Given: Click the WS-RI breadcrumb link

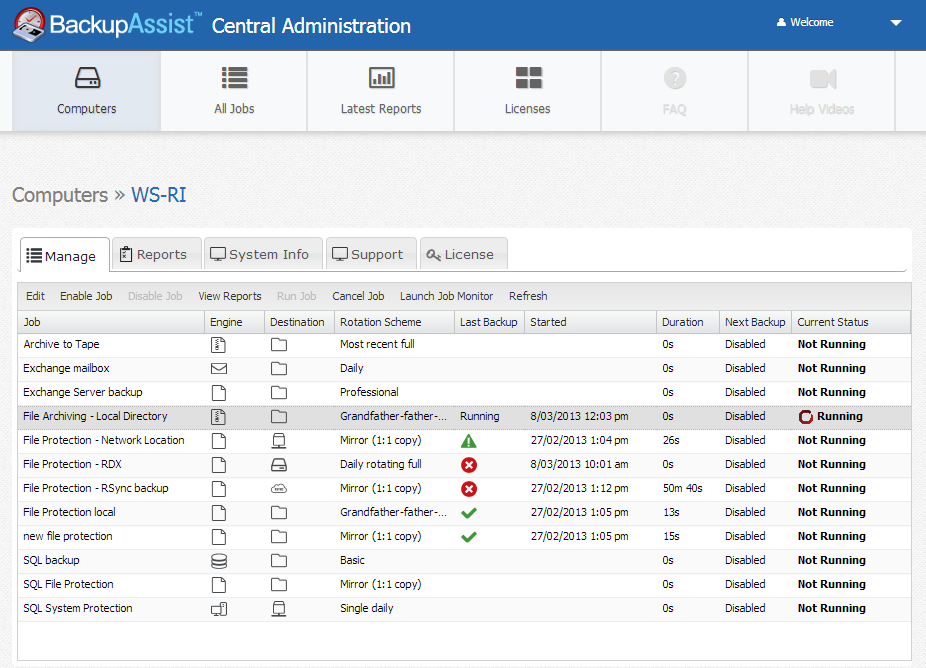Looking at the screenshot, I should pos(158,195).
